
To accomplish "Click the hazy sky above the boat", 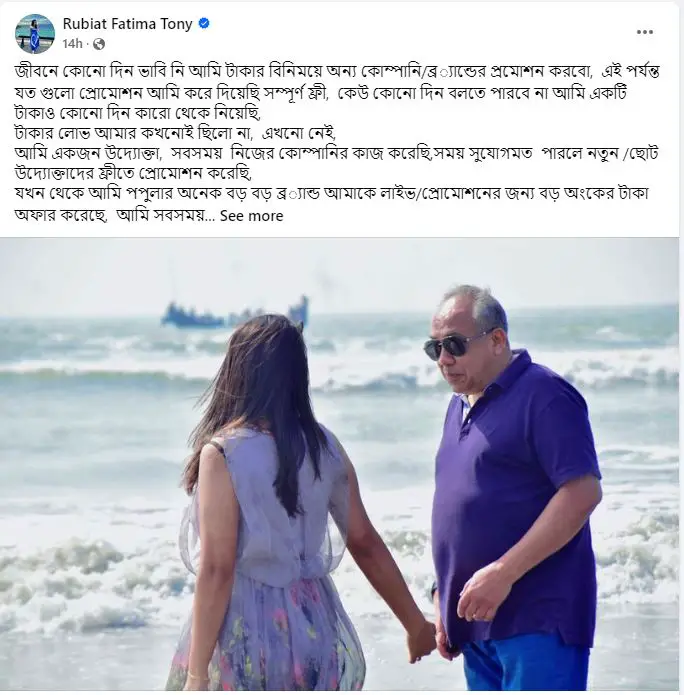I will (x=235, y=268).
